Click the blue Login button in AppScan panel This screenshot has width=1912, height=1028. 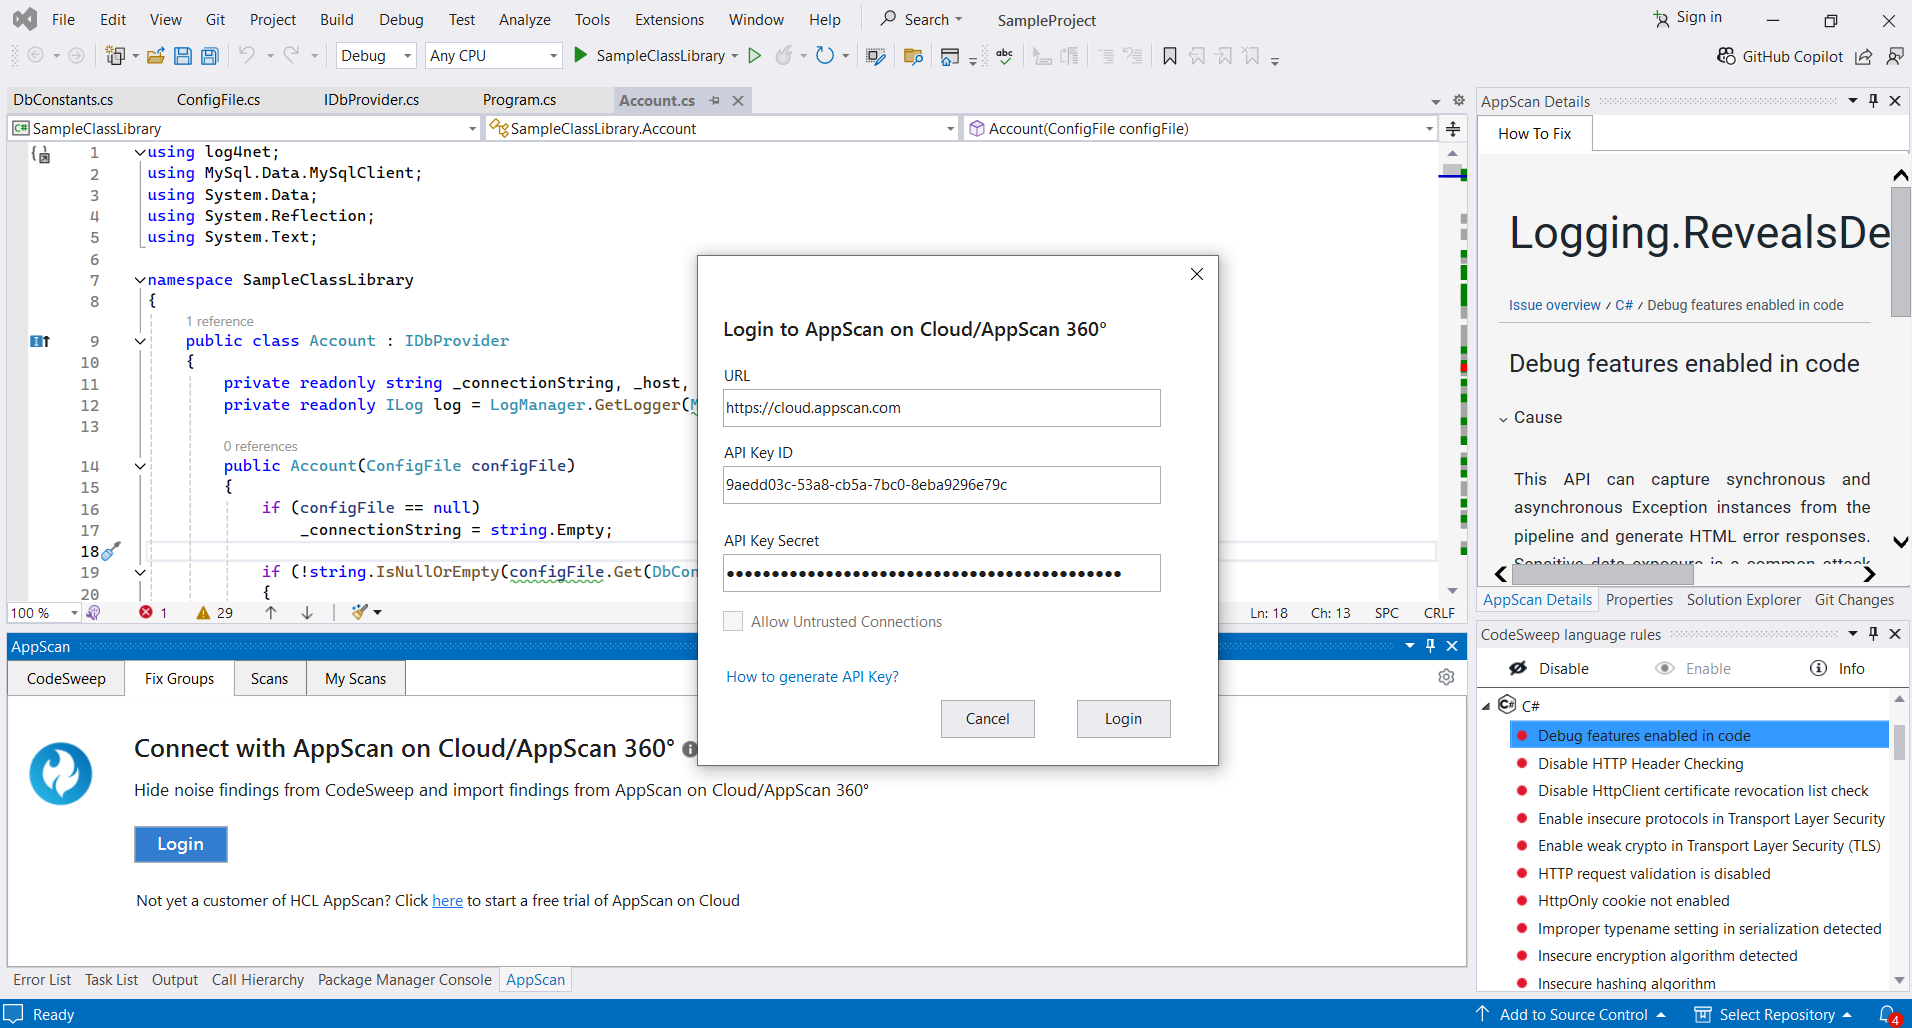tap(180, 844)
